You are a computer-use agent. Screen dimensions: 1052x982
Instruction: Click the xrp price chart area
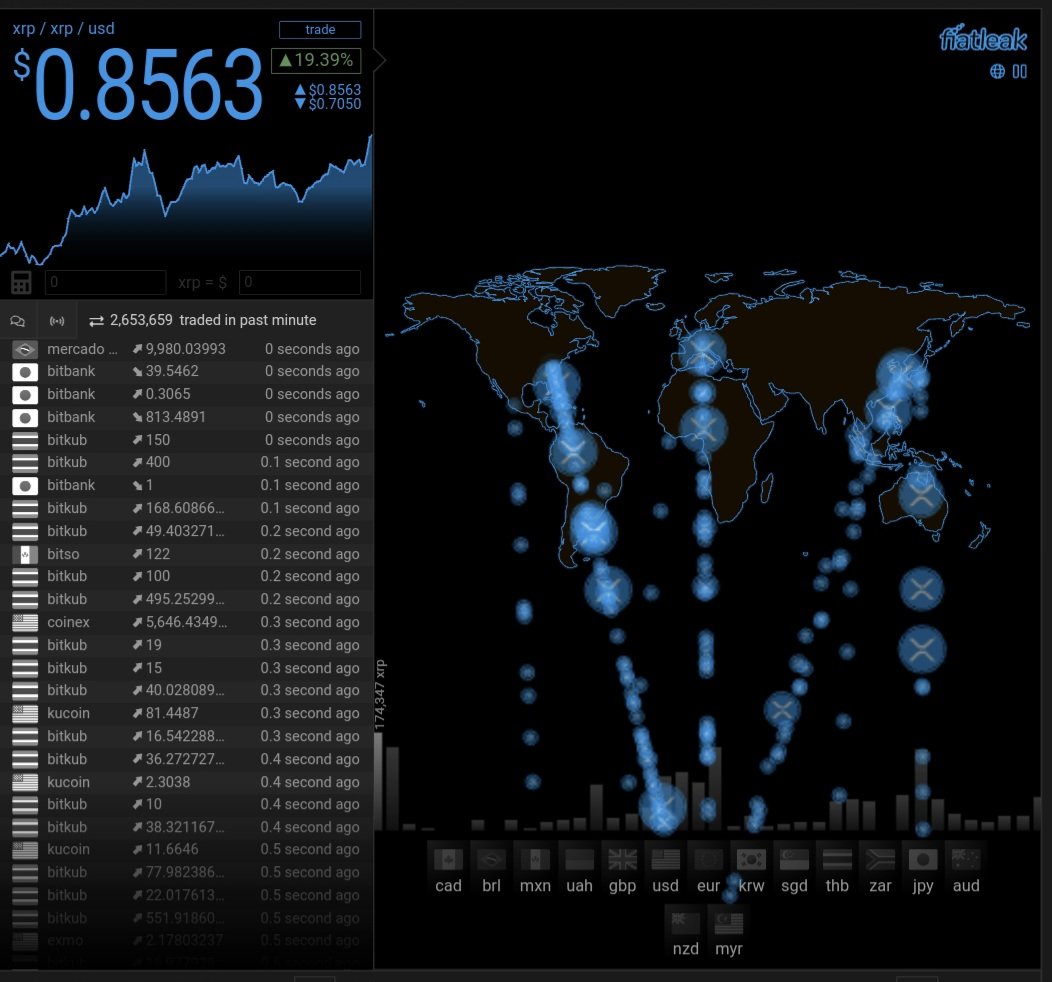click(x=187, y=198)
